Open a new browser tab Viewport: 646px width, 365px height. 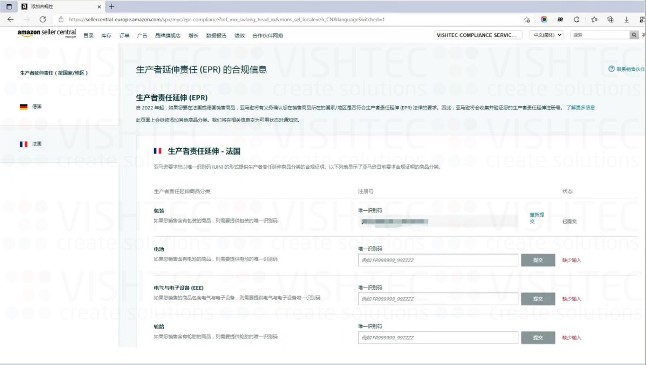pyautogui.click(x=111, y=7)
